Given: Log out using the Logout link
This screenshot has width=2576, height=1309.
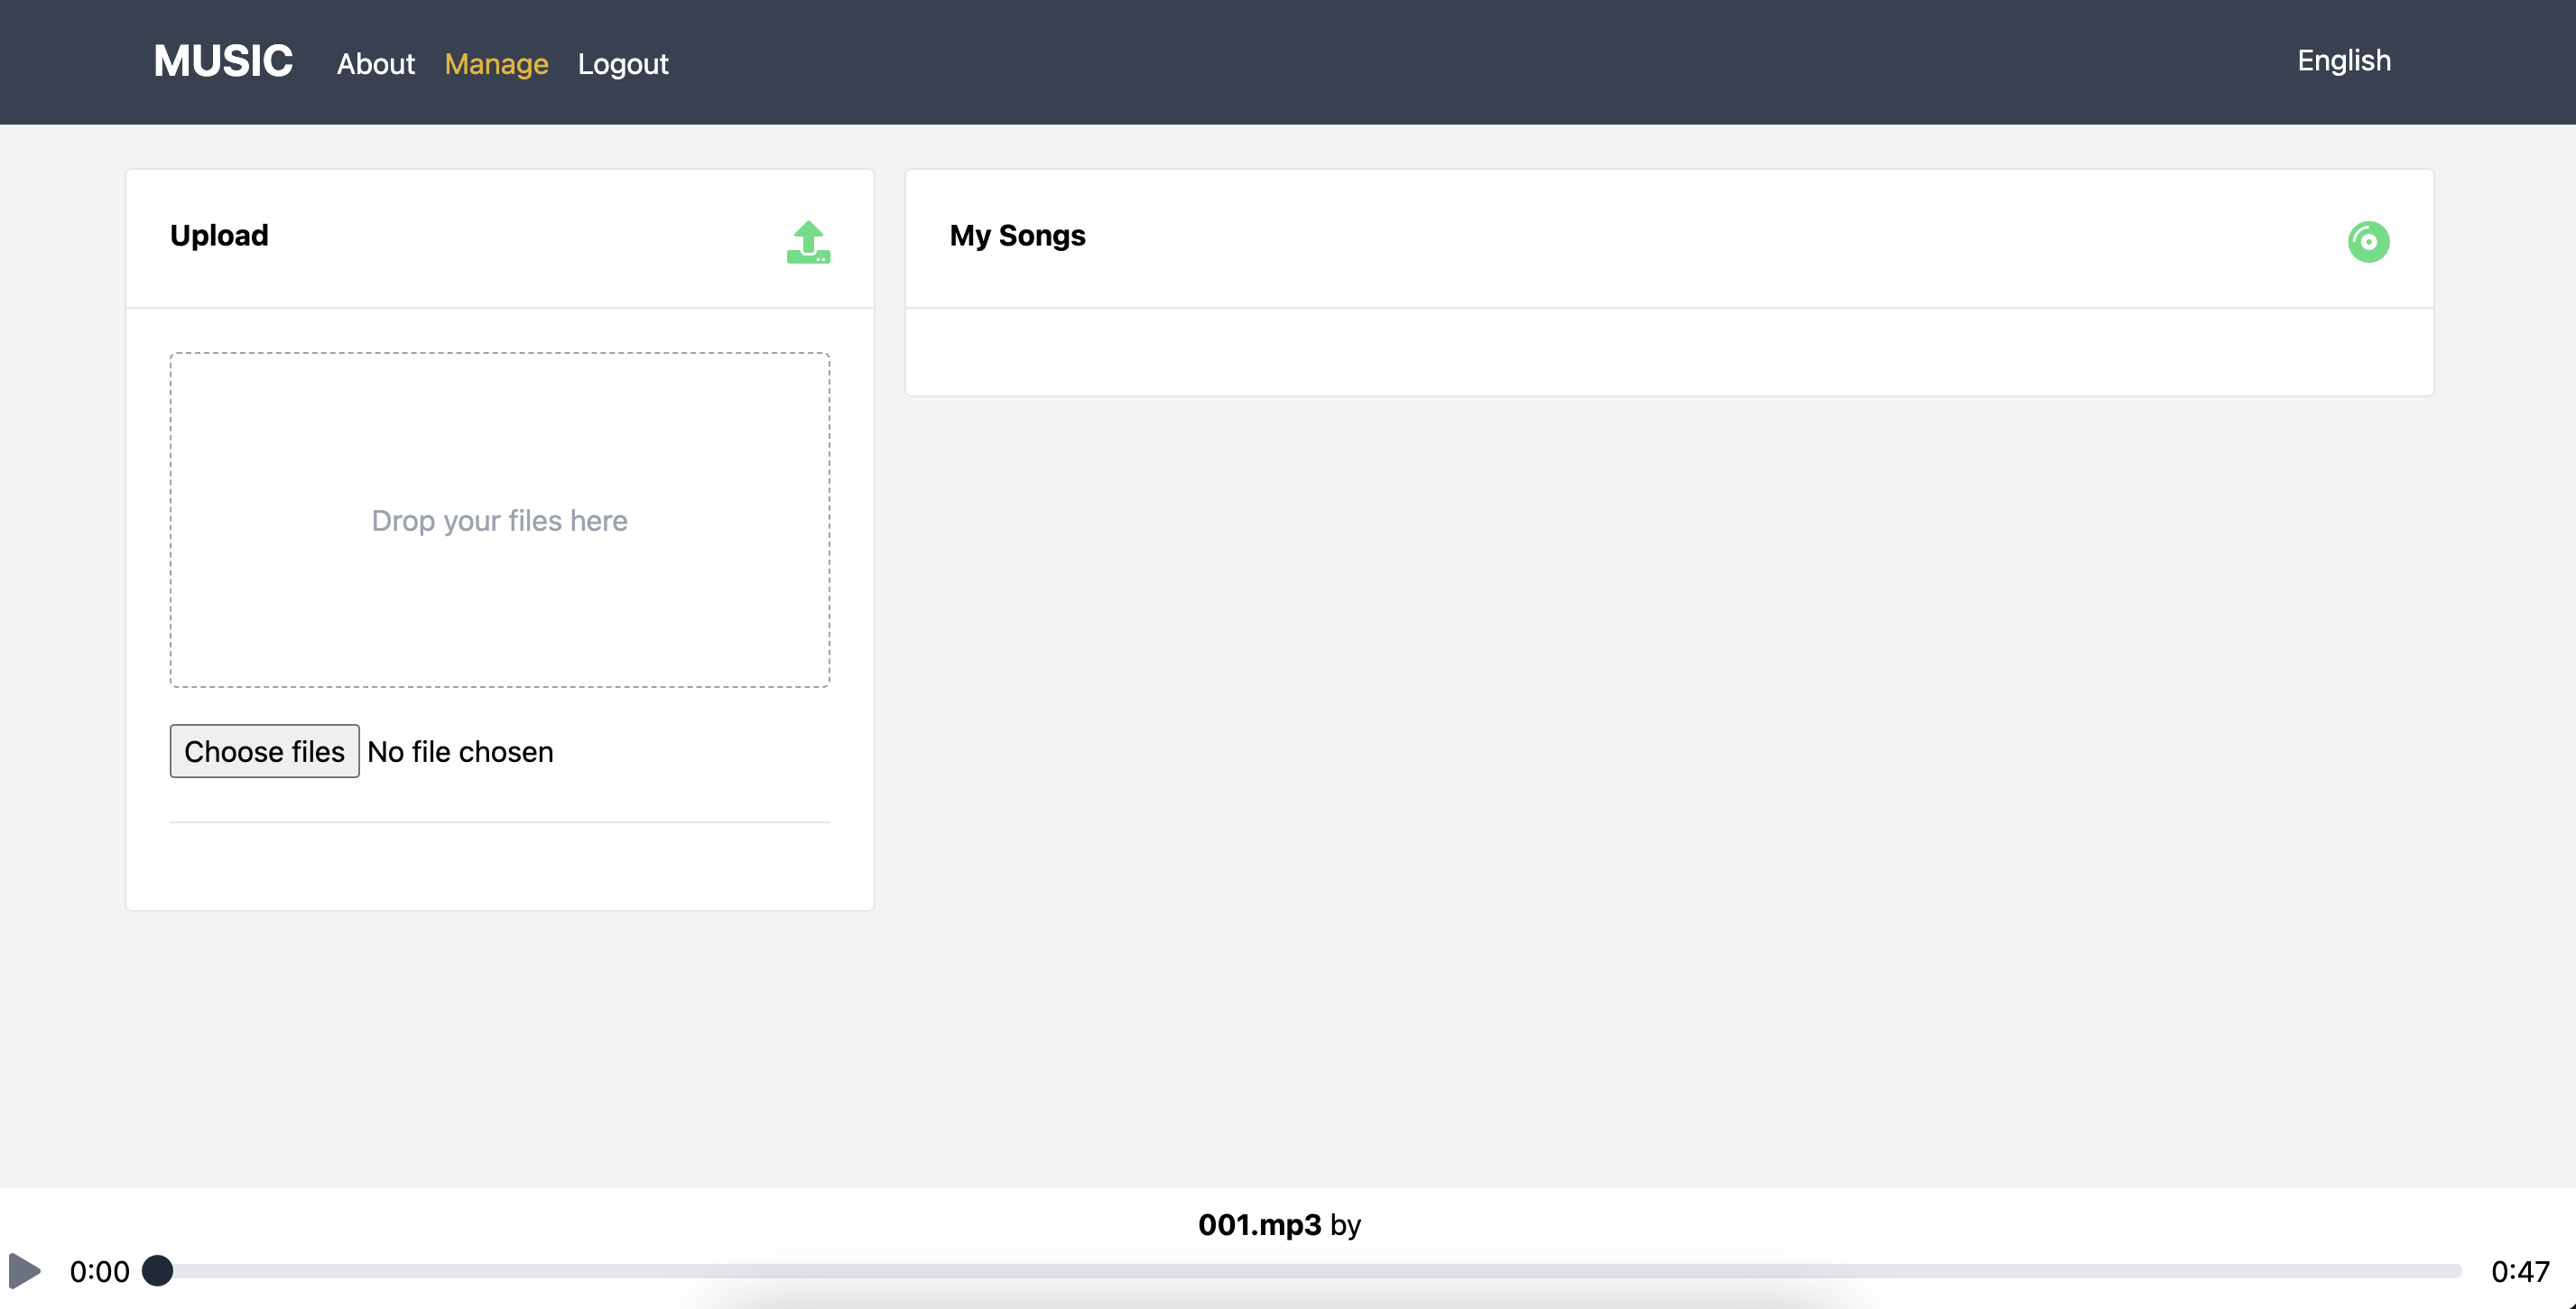Looking at the screenshot, I should tap(622, 64).
